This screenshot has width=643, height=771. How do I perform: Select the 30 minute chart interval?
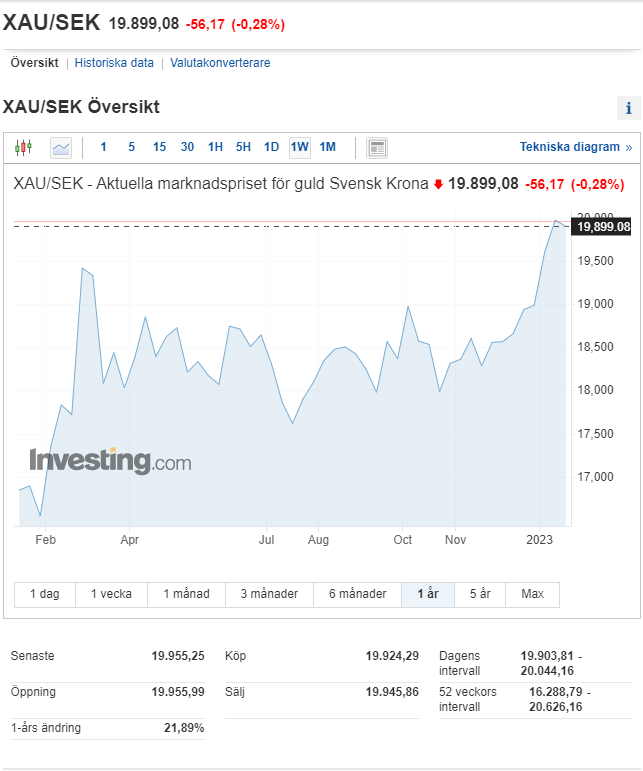click(187, 148)
